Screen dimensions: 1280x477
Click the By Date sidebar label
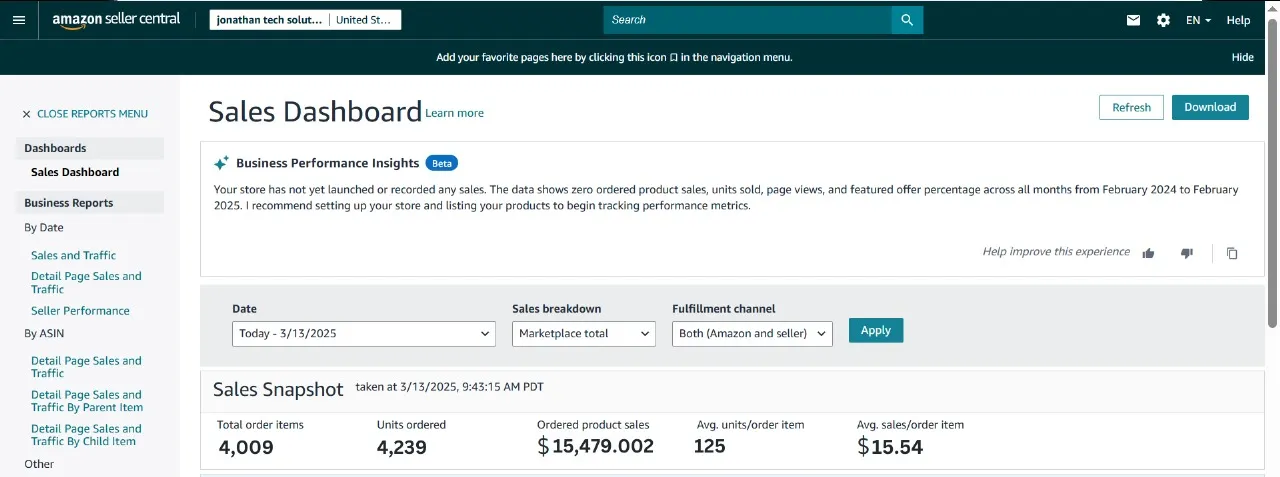(x=44, y=227)
